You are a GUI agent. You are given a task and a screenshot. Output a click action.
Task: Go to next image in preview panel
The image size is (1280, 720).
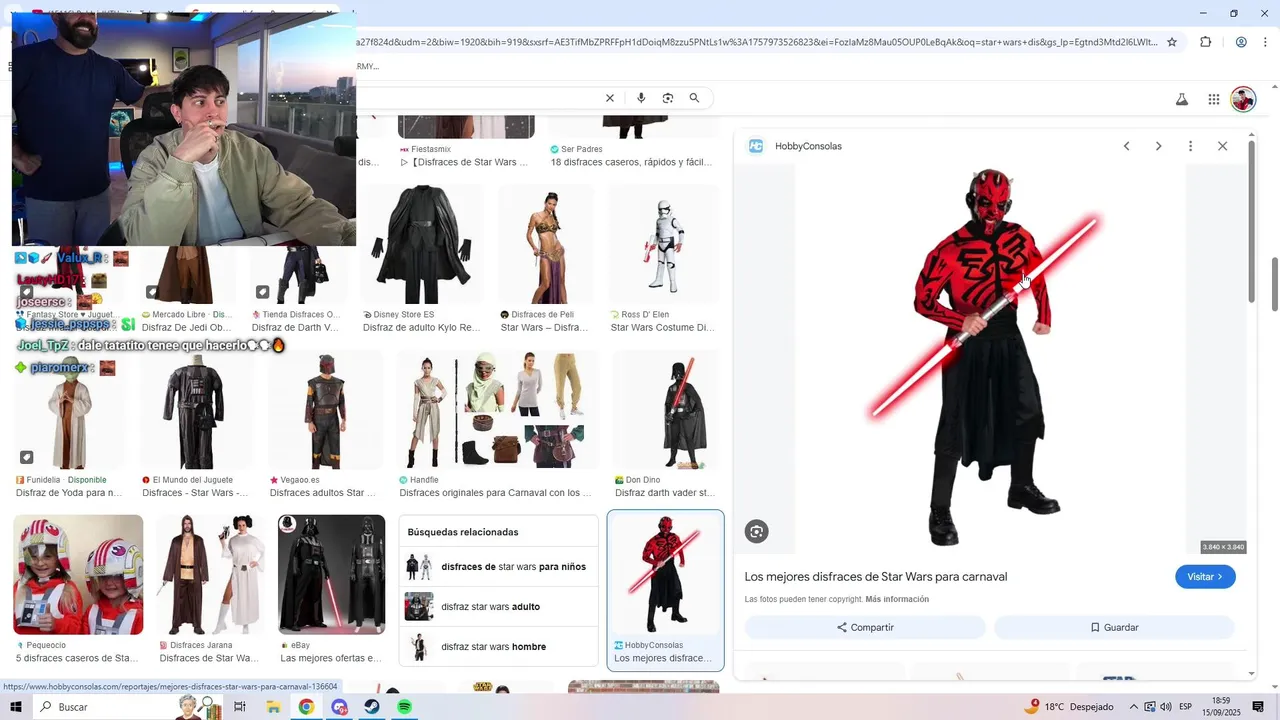pos(1158,146)
